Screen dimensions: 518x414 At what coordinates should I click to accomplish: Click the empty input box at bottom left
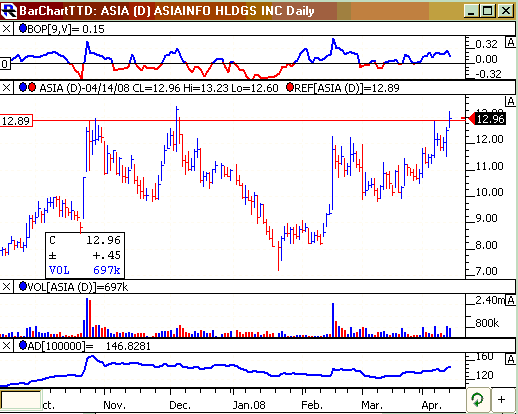coord(21,400)
